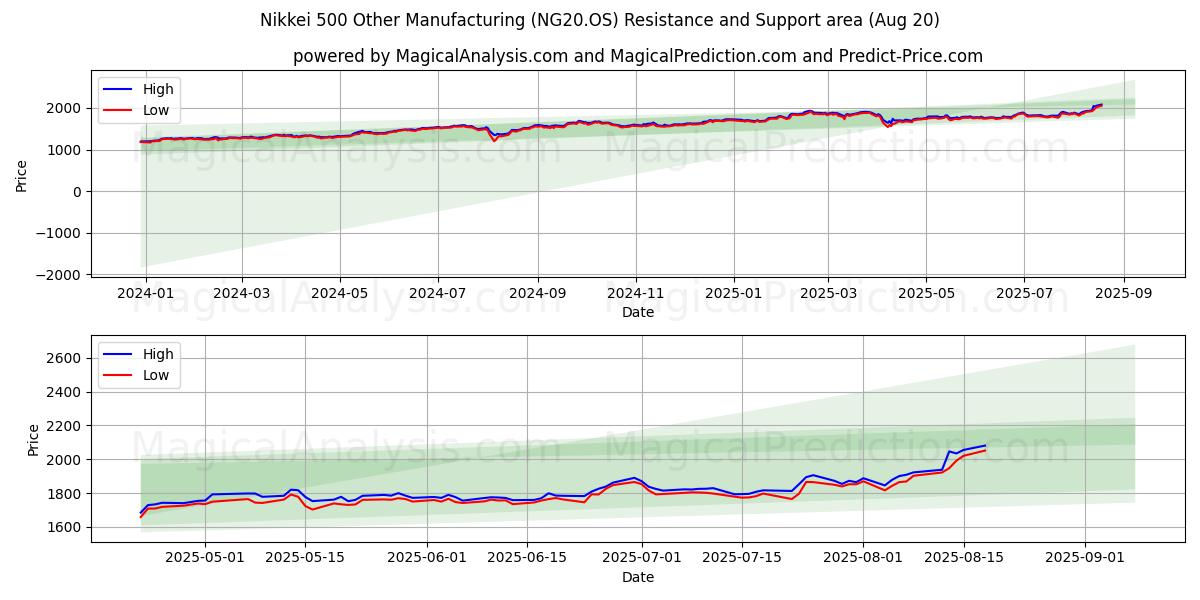1200x600 pixels.
Task: Click the '2025-05' date tick label
Action: coord(926,294)
